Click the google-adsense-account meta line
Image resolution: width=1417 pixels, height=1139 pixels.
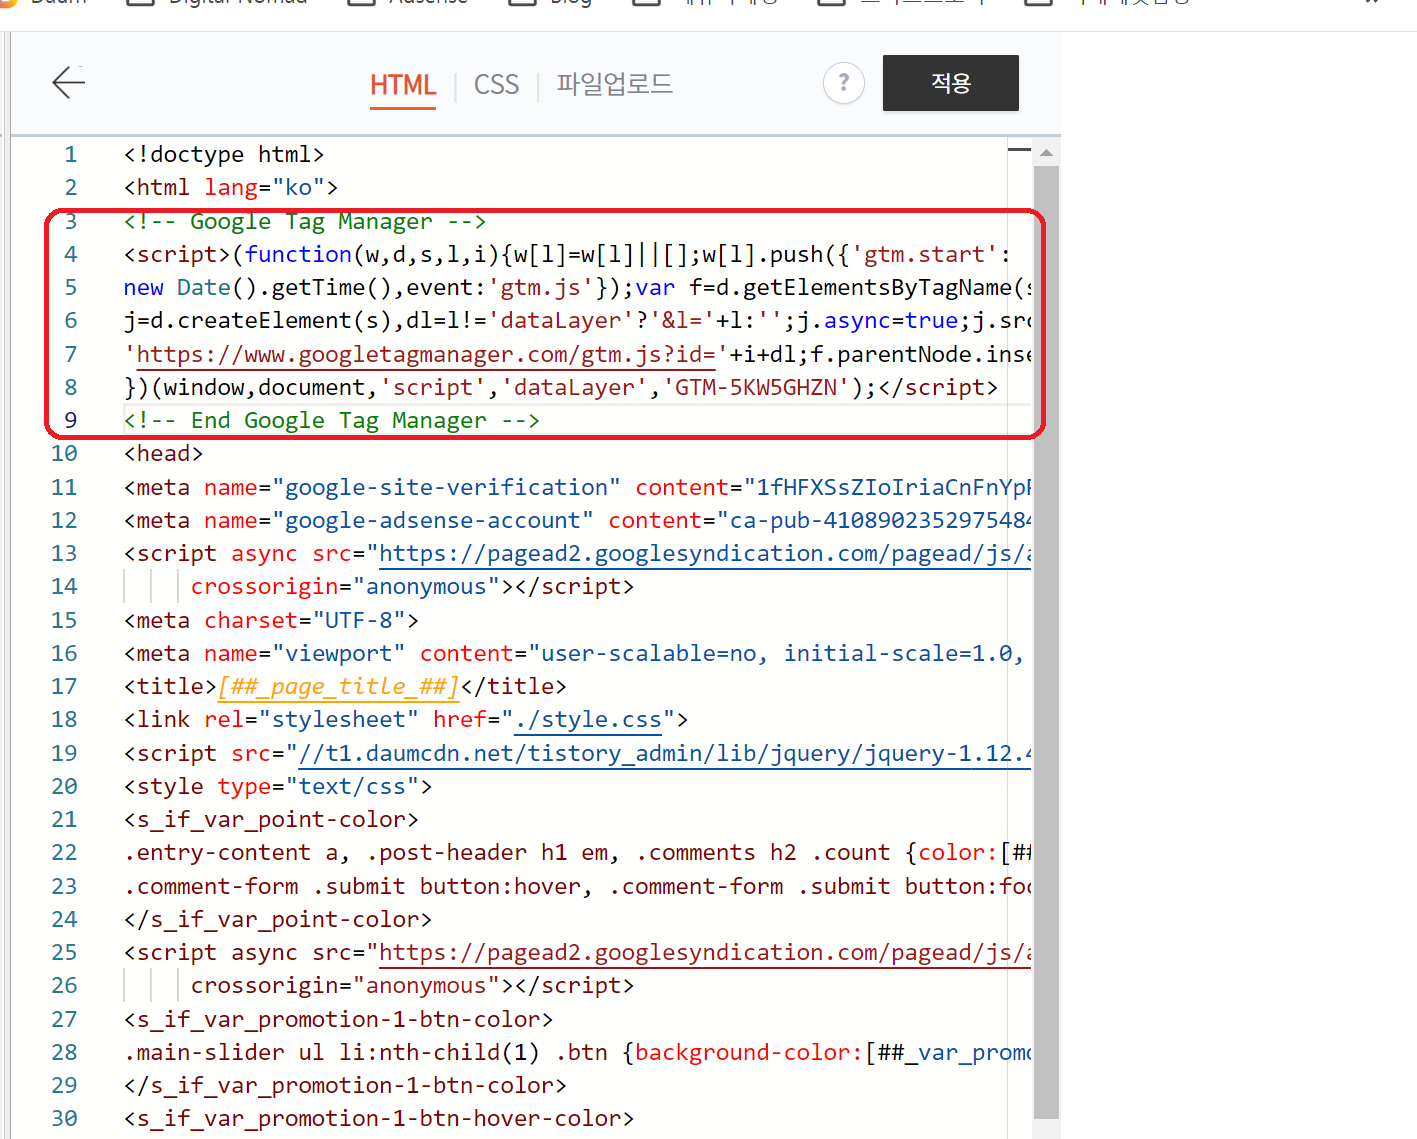(x=577, y=521)
